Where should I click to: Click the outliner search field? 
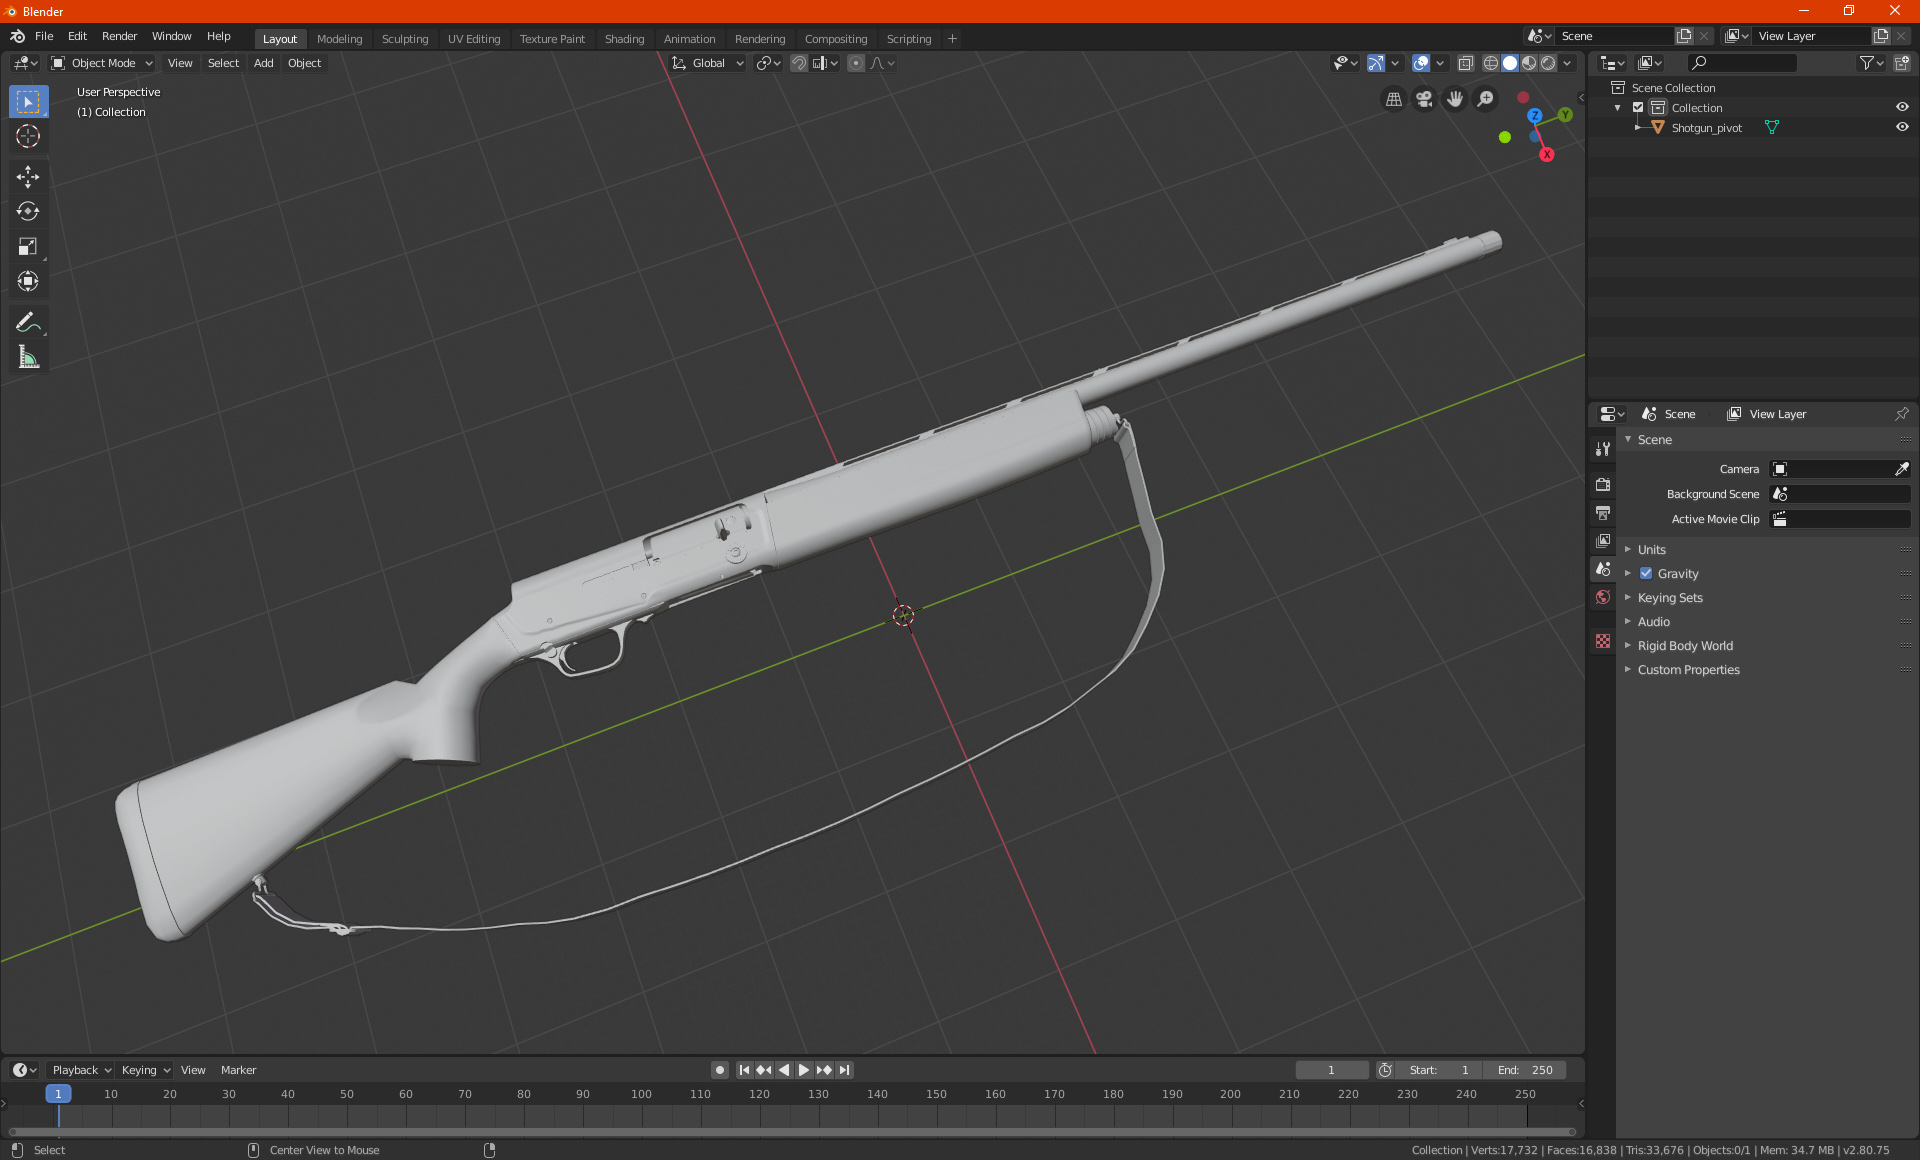(1741, 63)
